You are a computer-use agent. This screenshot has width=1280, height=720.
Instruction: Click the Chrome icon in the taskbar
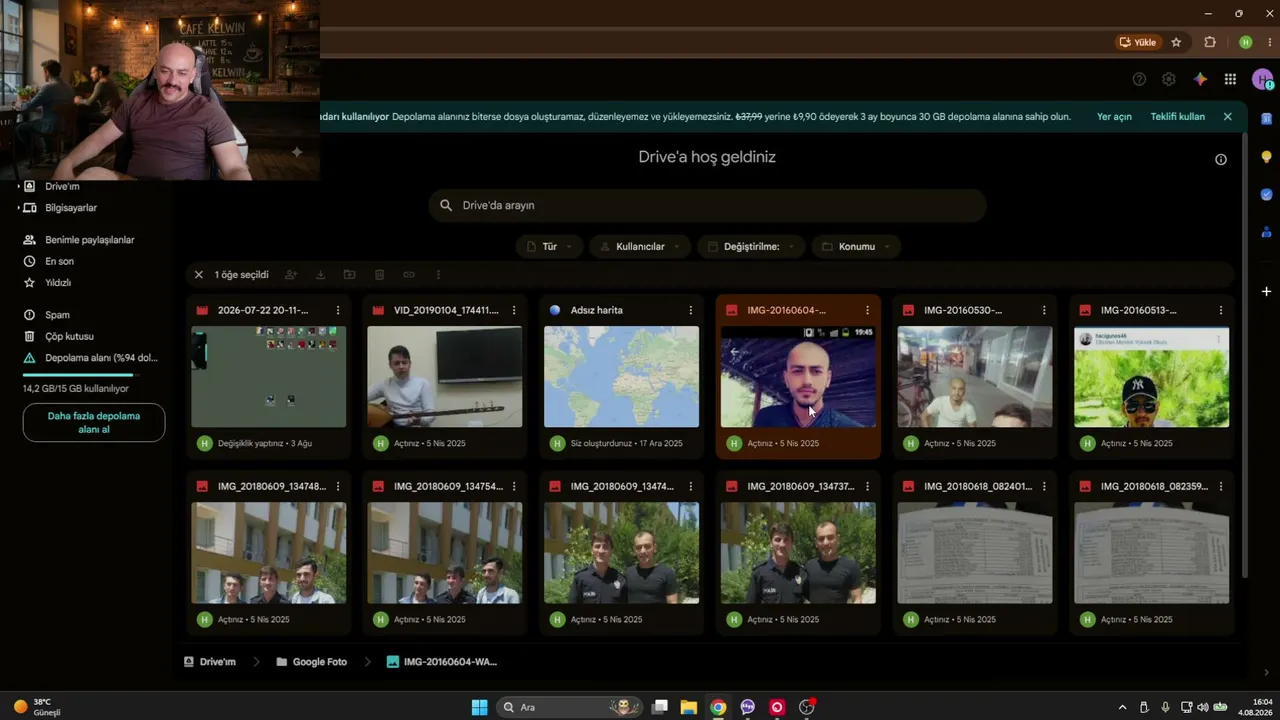(718, 707)
